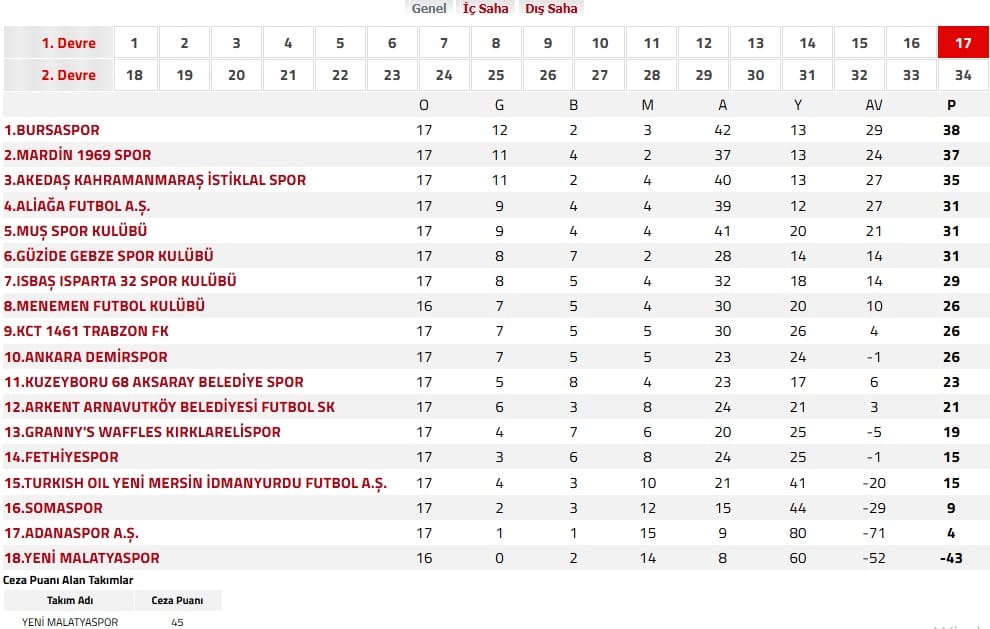Viewport: 990px width, 629px height.
Task: Click Fethiyespor in the standings
Action: coord(61,457)
